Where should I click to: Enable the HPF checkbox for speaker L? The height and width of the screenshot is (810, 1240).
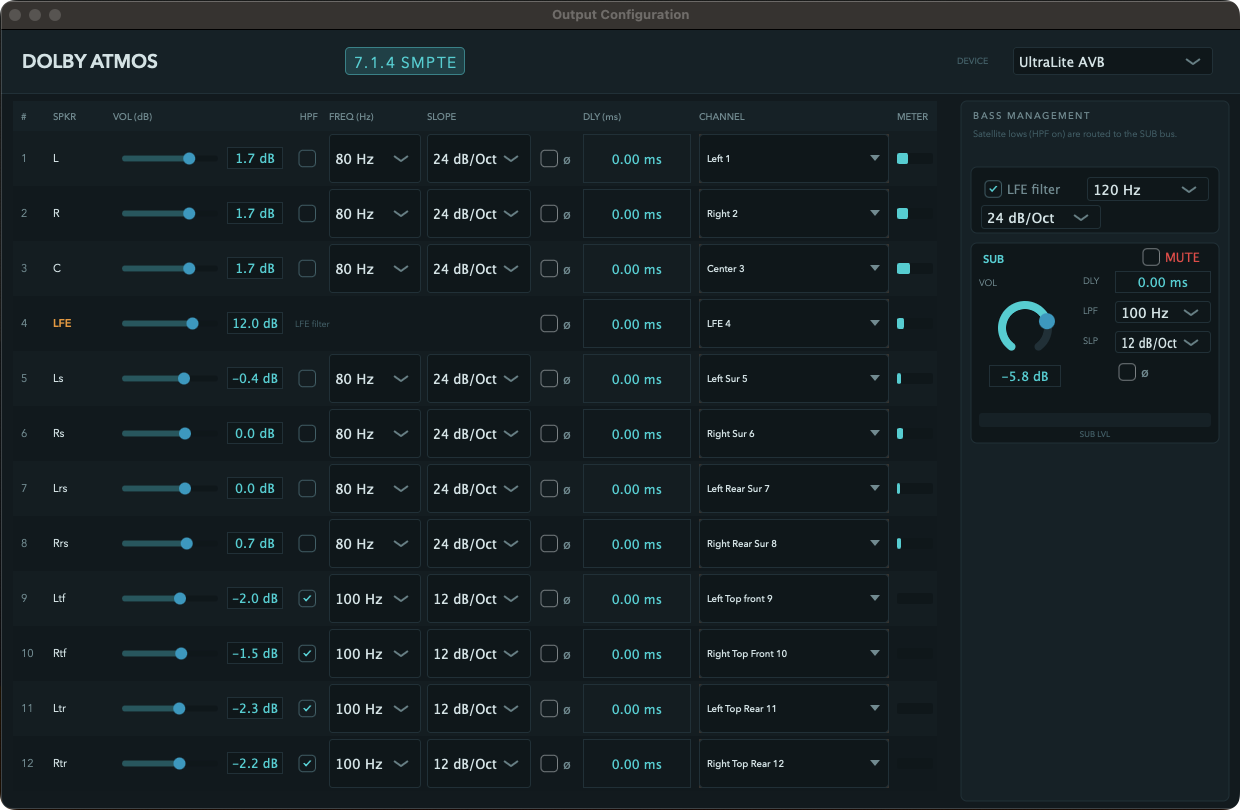tap(307, 158)
